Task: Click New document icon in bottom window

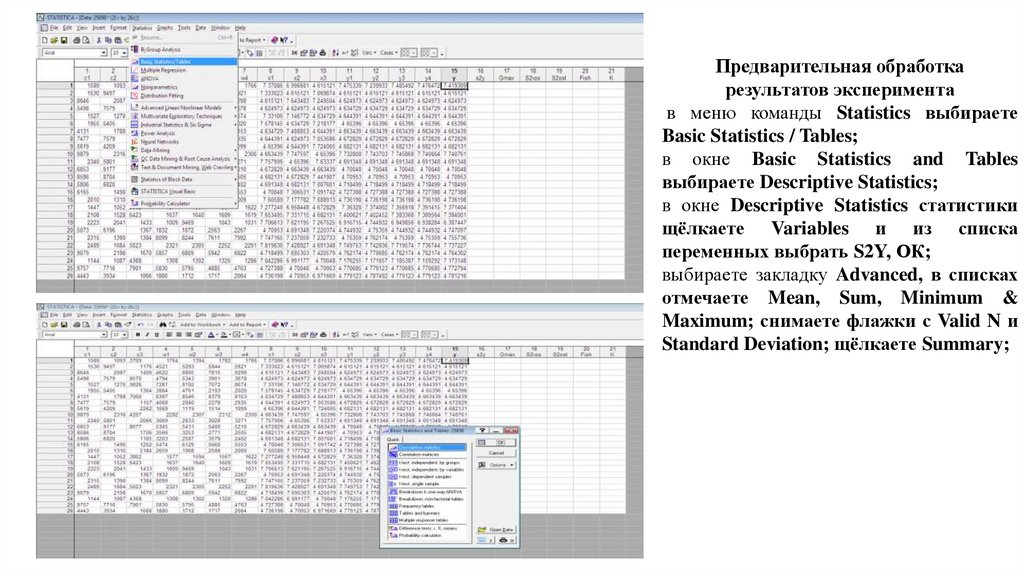Action: click(45, 325)
